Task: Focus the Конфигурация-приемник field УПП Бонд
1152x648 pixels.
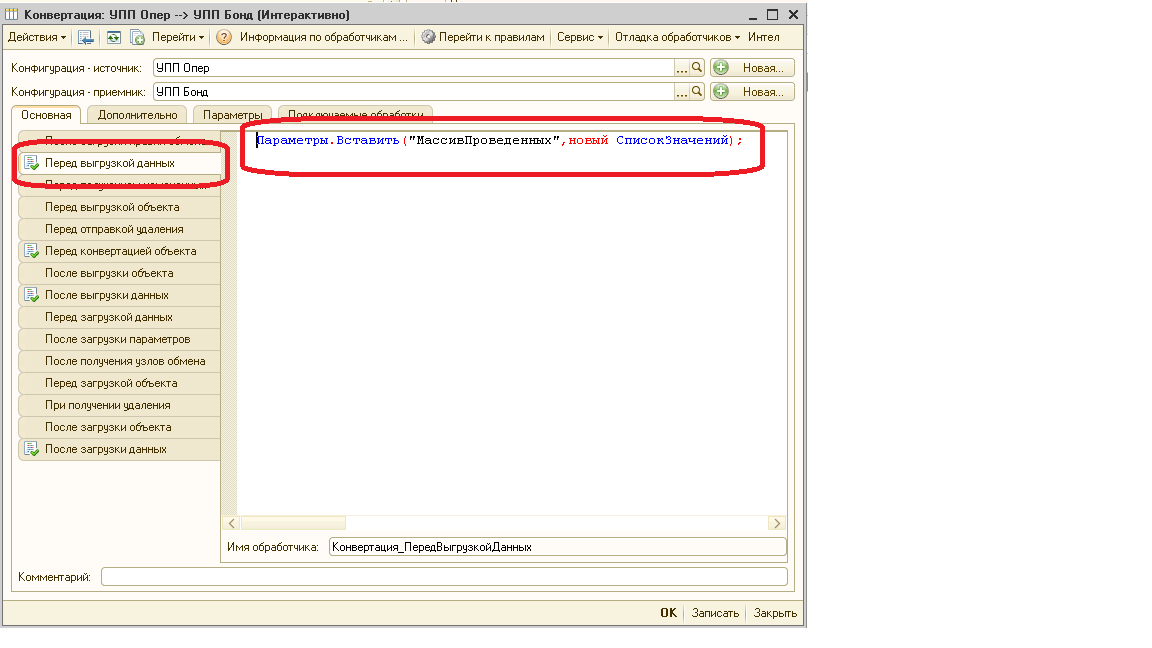Action: [x=414, y=92]
